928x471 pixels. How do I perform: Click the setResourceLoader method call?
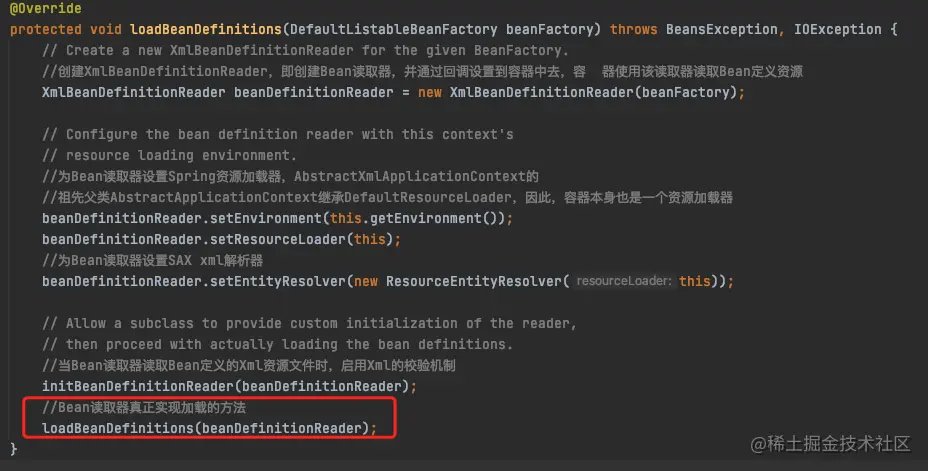point(278,239)
